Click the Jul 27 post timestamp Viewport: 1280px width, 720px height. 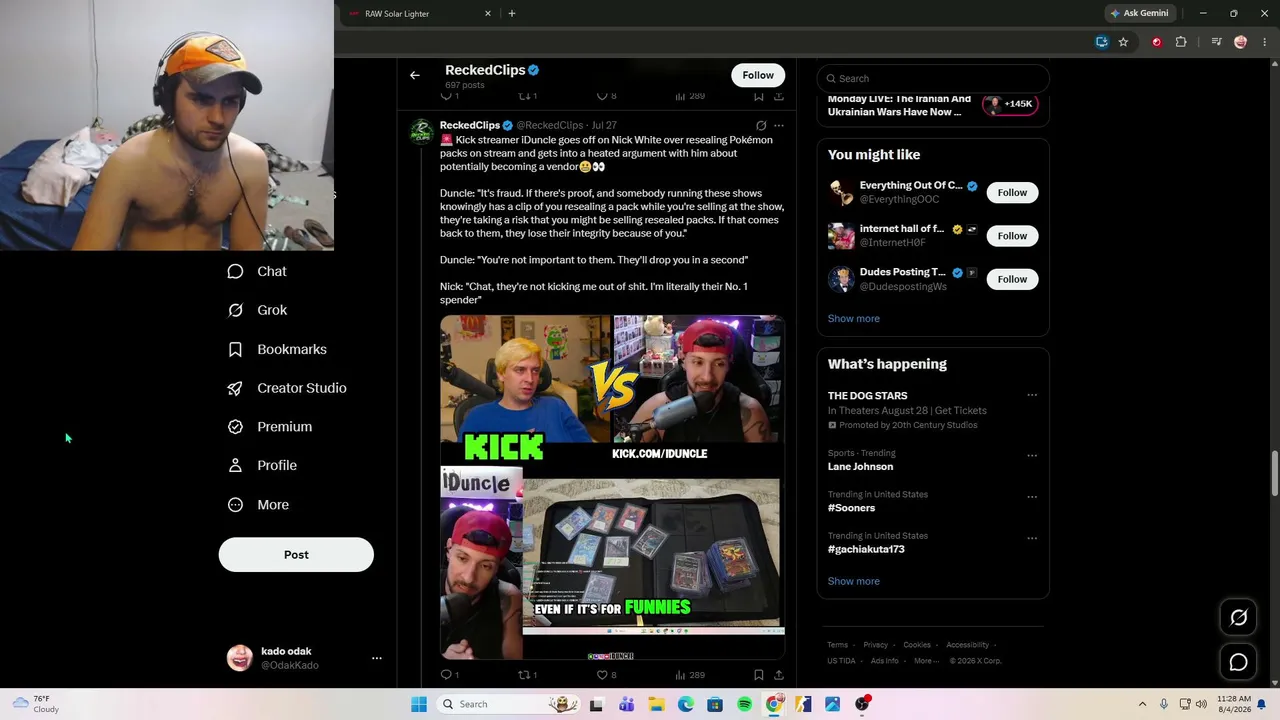tap(604, 126)
